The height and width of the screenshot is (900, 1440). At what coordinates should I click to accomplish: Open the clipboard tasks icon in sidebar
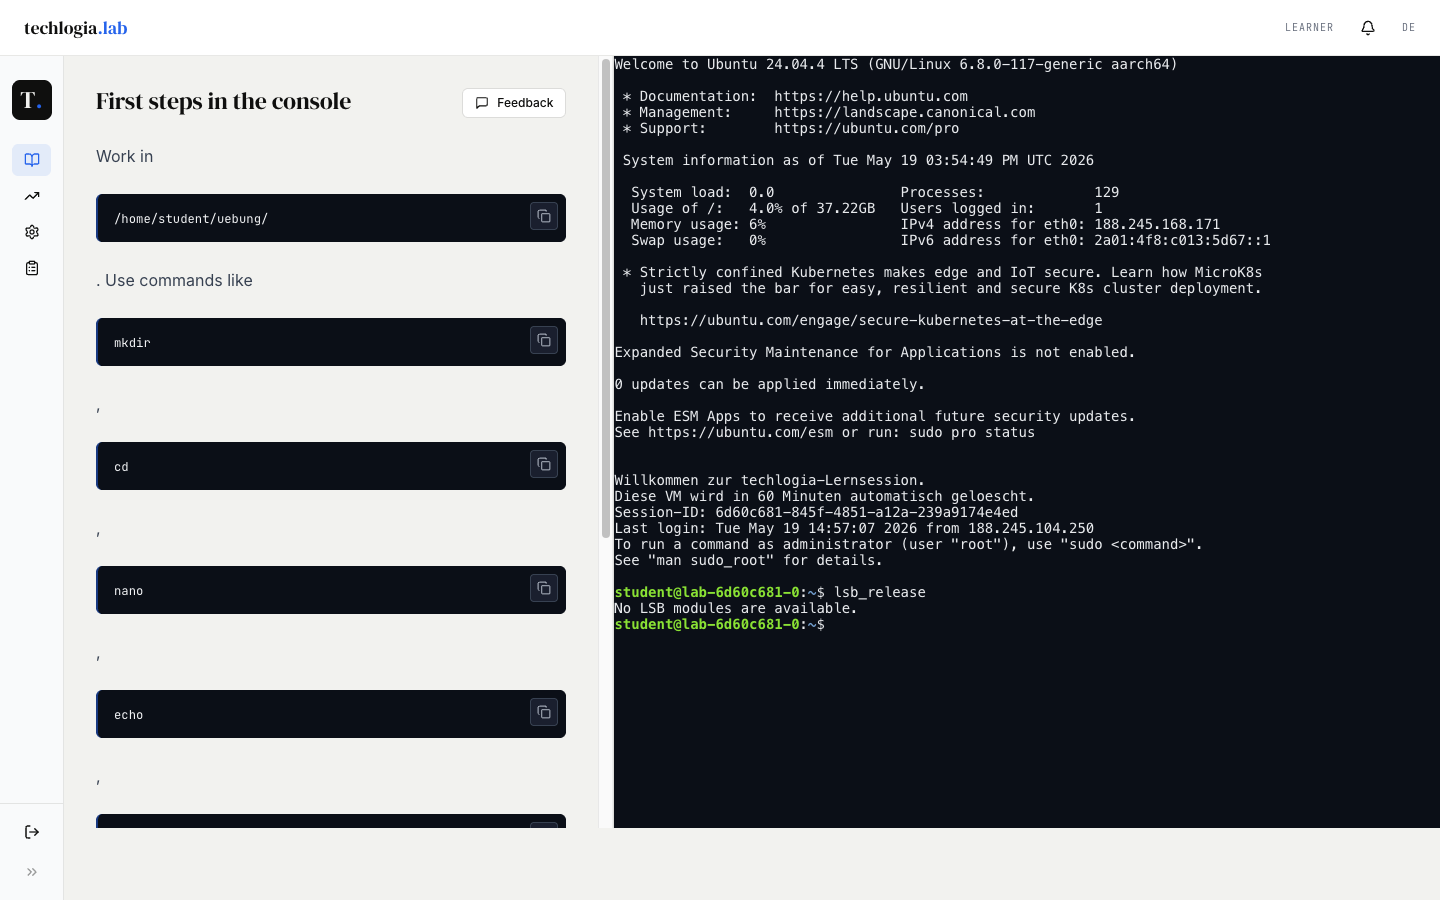point(32,268)
